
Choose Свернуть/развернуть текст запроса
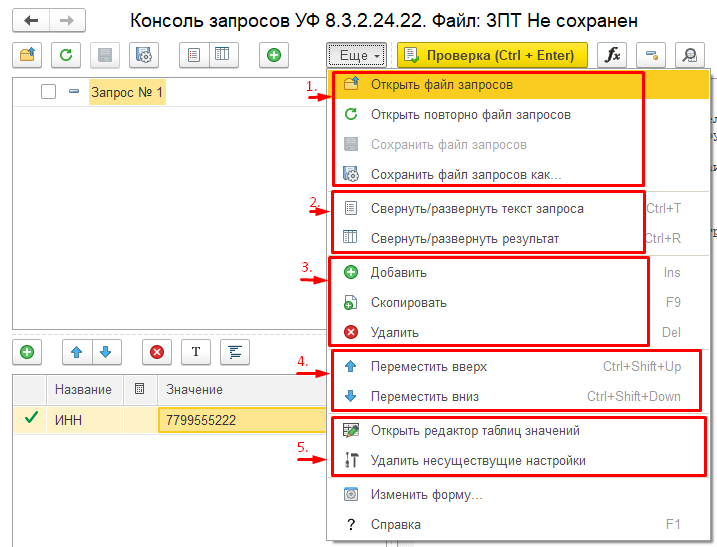[518, 209]
